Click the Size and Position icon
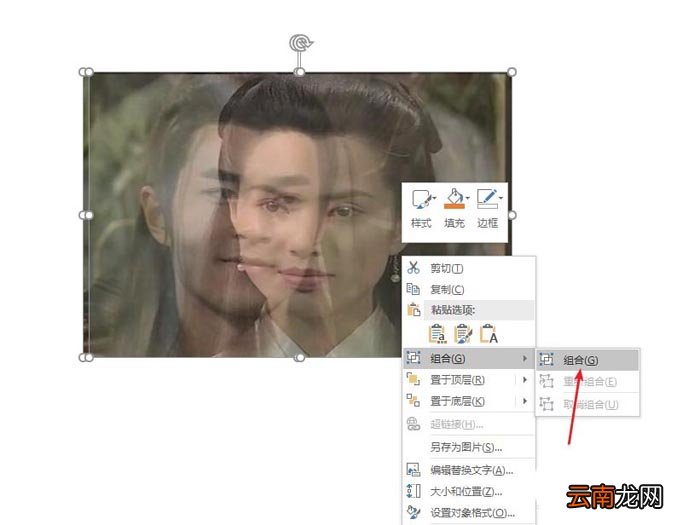Screen dimensions: 700x525 [x=413, y=491]
